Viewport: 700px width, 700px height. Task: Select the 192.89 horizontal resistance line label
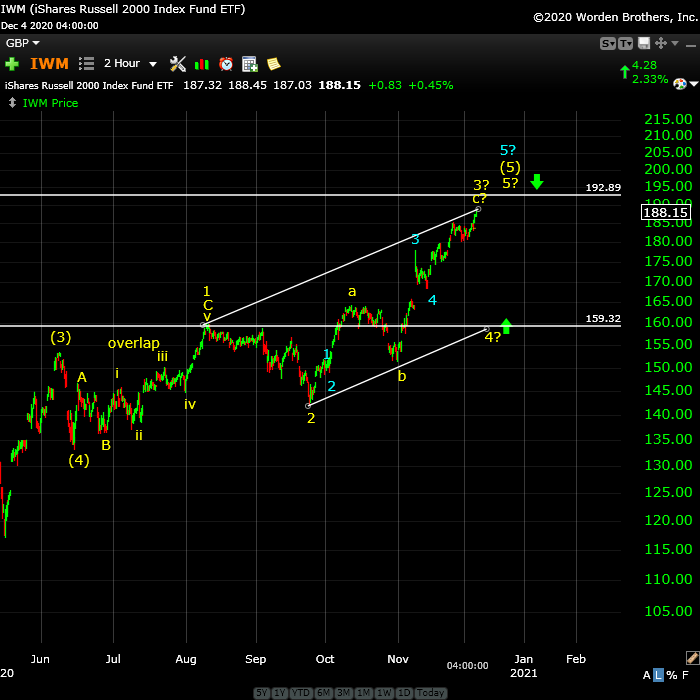[603, 188]
